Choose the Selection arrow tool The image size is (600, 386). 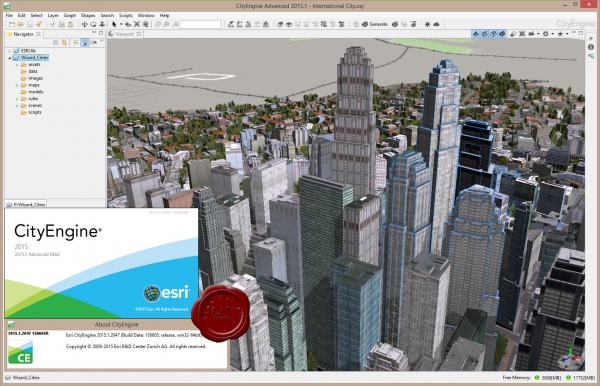coord(114,24)
